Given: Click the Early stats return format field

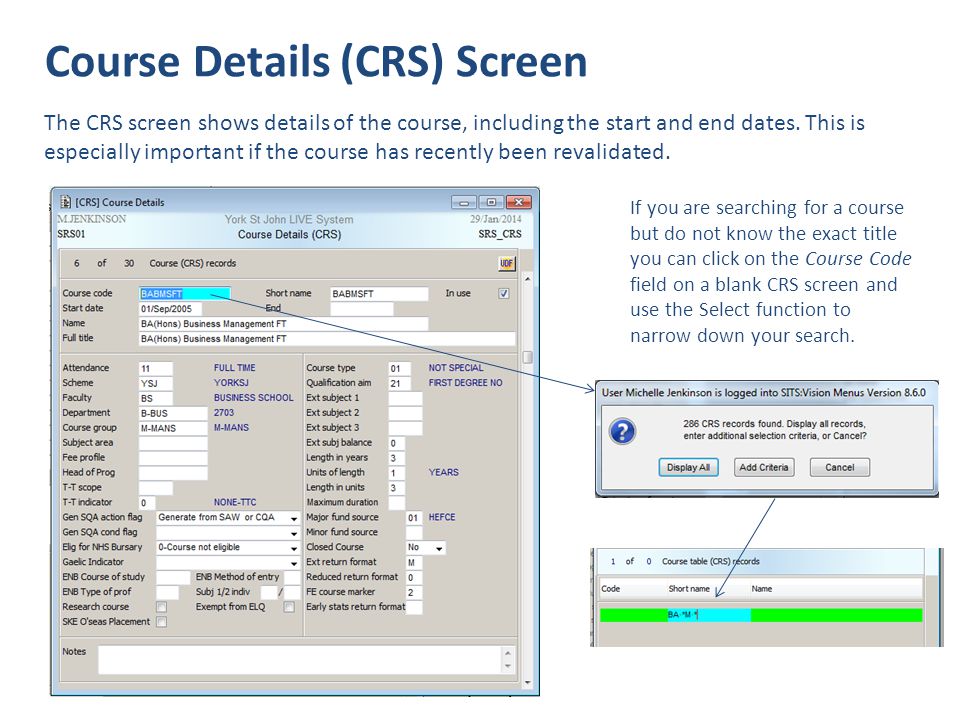Looking at the screenshot, I should (414, 607).
